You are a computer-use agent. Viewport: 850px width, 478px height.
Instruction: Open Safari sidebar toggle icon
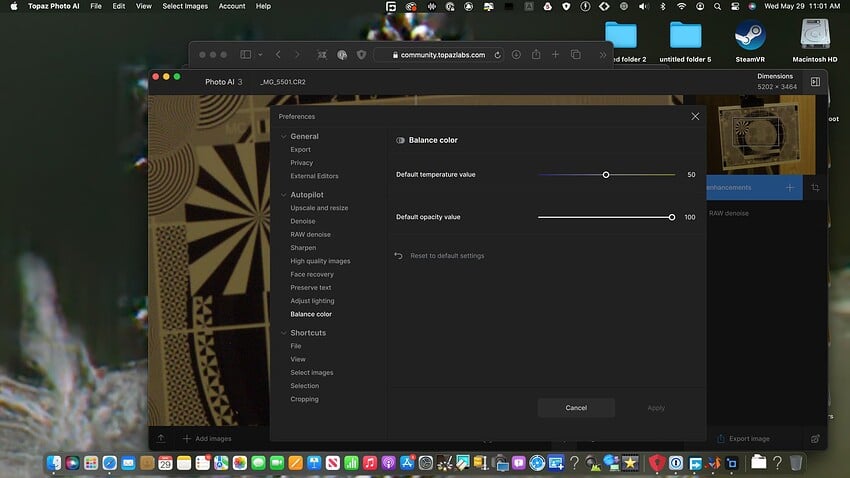tap(246, 55)
